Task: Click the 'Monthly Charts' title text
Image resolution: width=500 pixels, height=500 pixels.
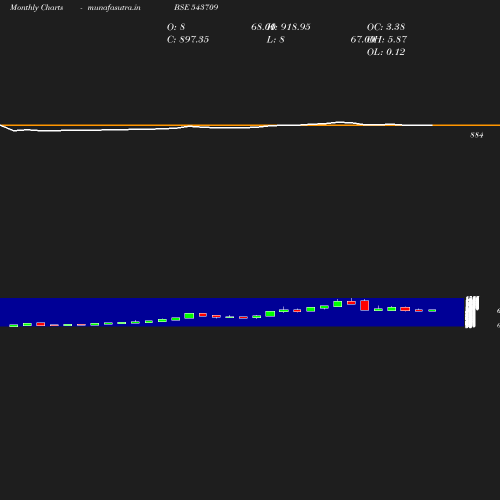Action: (36, 7)
